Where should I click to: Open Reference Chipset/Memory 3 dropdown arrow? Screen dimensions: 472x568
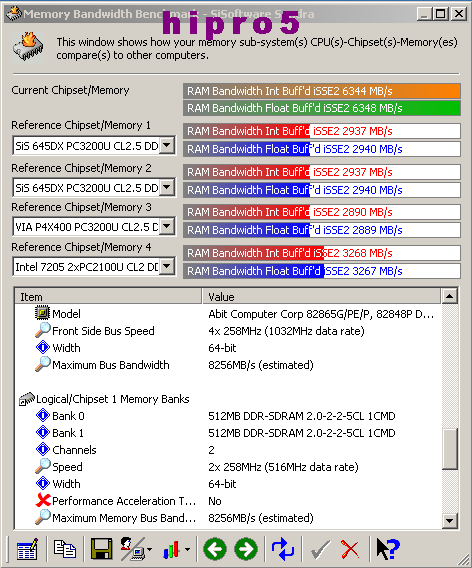pyautogui.click(x=167, y=226)
